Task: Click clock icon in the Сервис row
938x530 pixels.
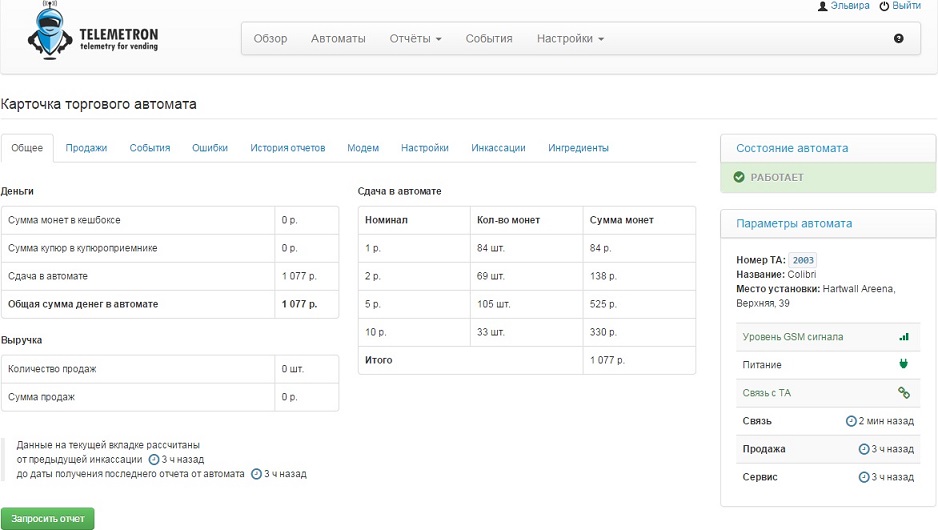Action: tap(864, 477)
